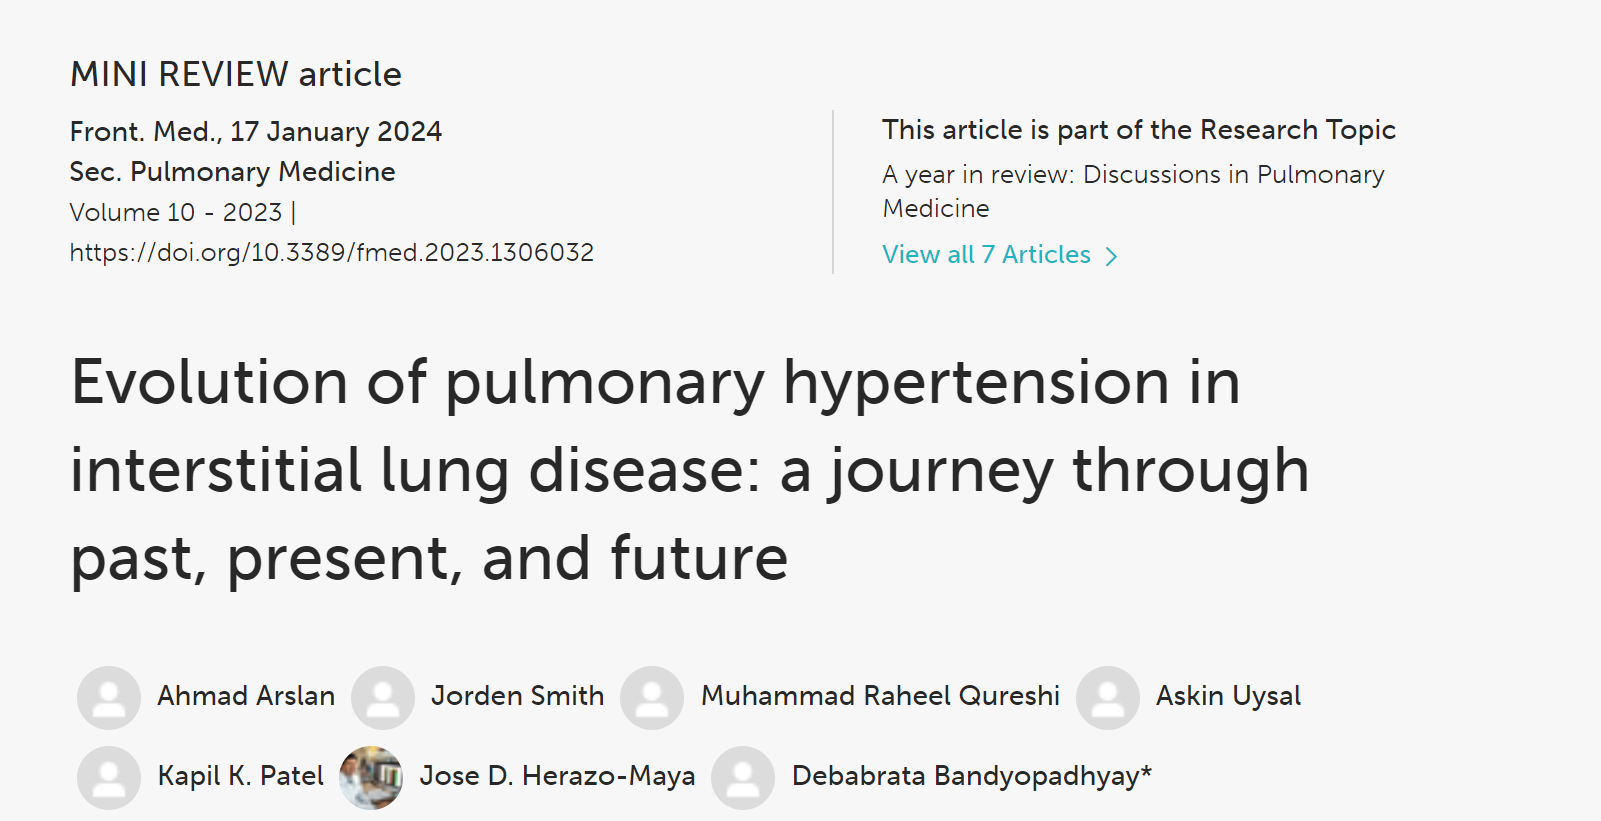Click Jorden Smith's avatar icon
Image resolution: width=1601 pixels, height=821 pixels.
(x=383, y=697)
